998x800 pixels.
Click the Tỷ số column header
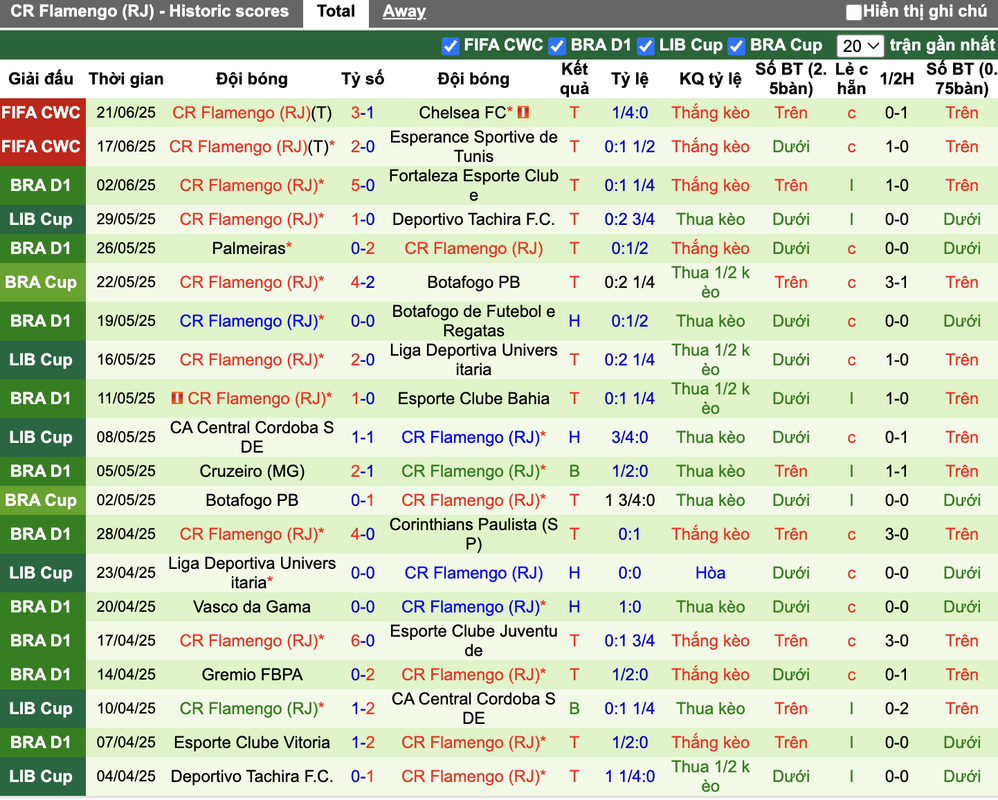362,79
